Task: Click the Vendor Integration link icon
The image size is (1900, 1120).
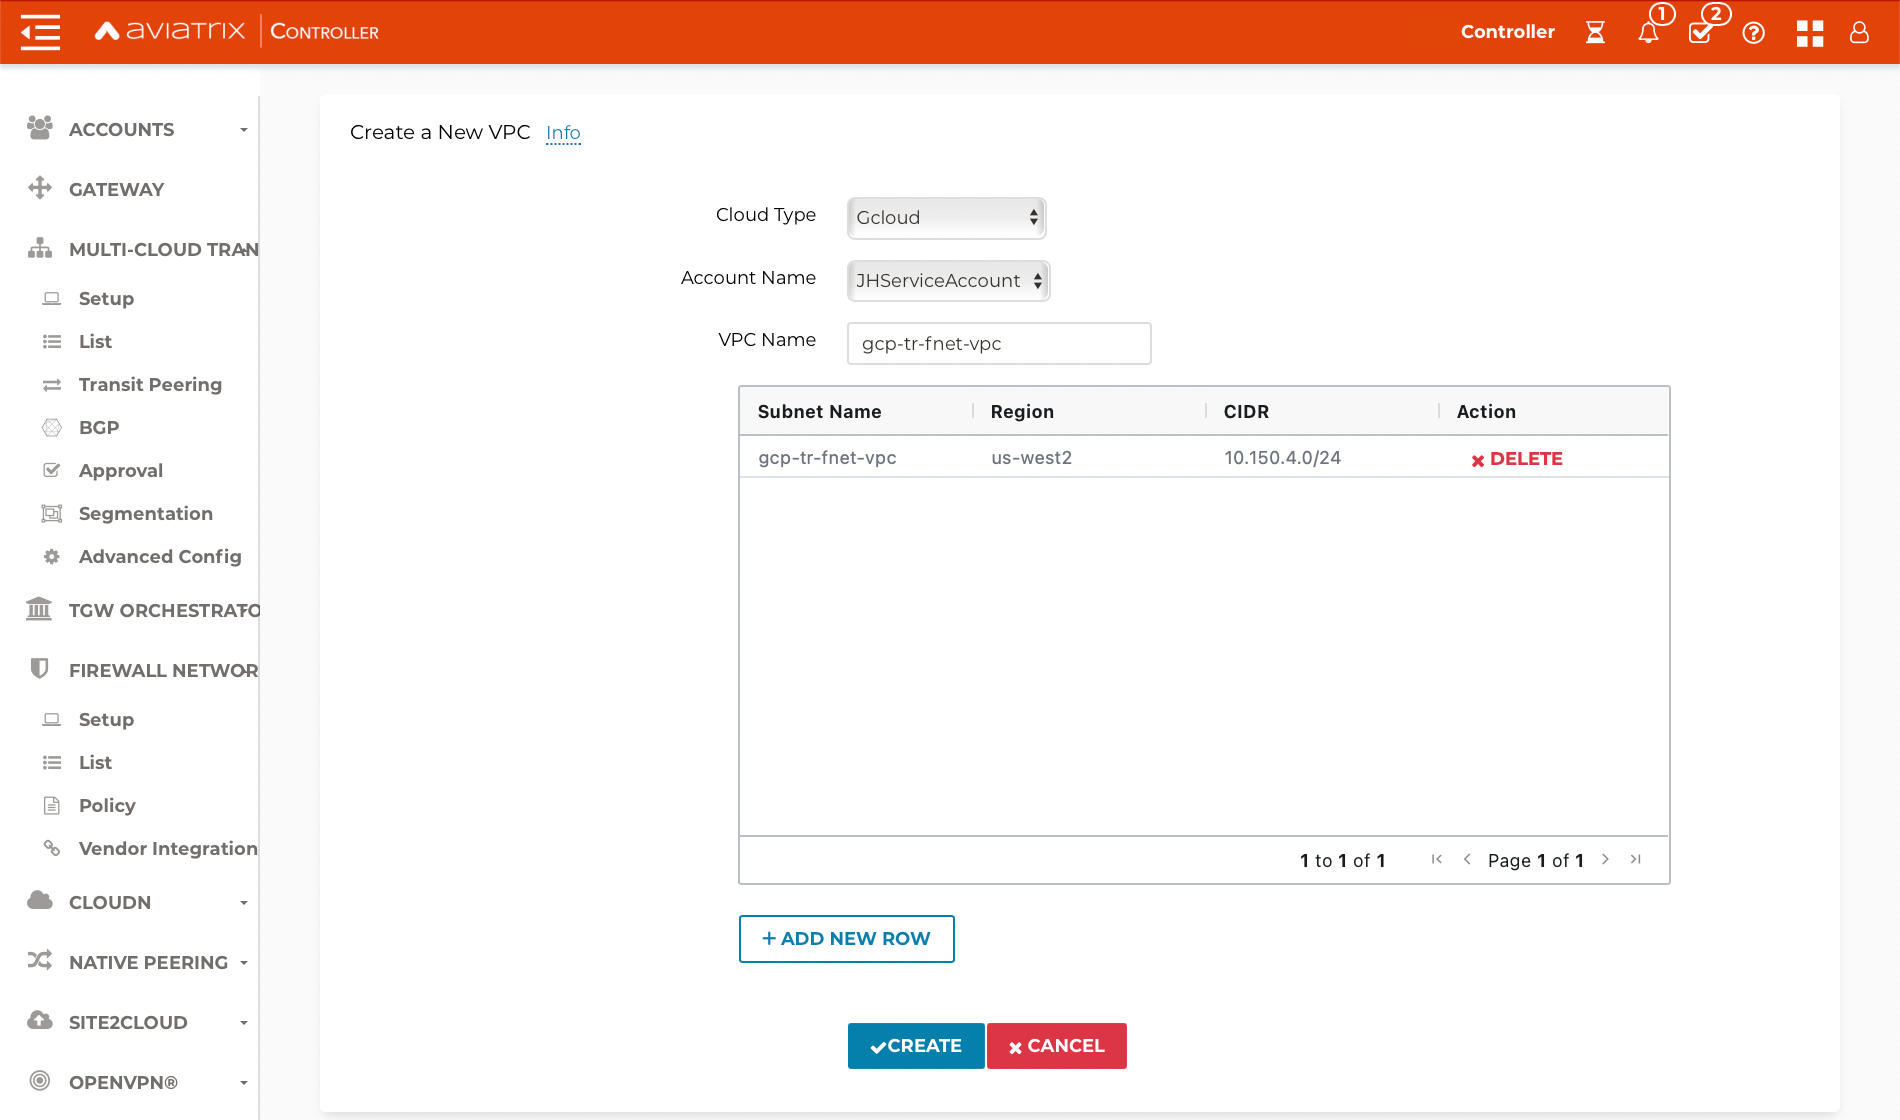Action: click(x=52, y=848)
